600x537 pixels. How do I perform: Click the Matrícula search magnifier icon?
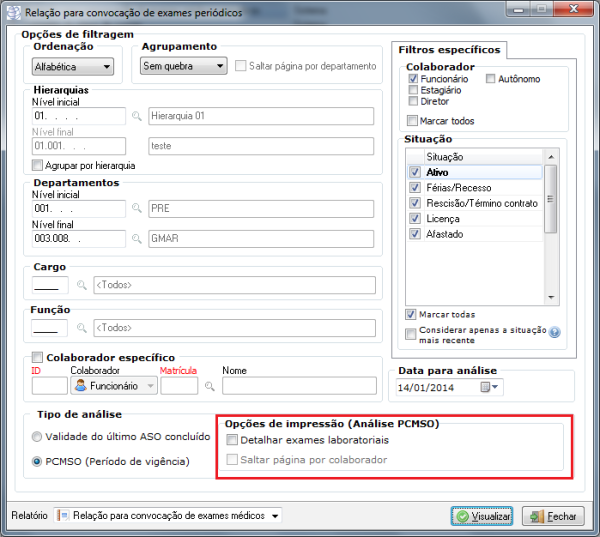click(210, 385)
